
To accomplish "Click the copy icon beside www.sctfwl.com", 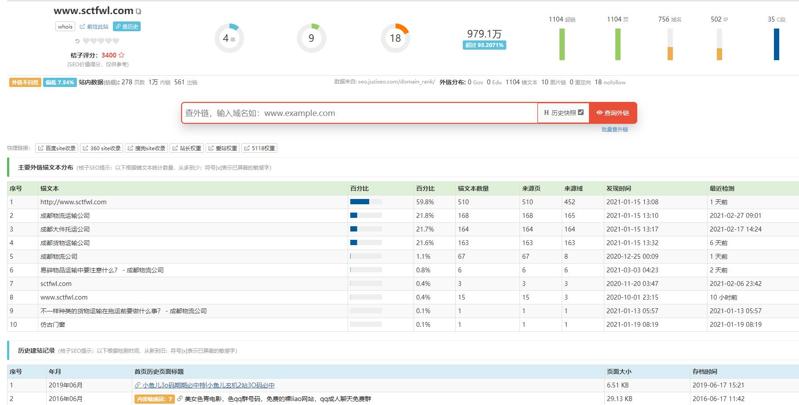I will (139, 12).
